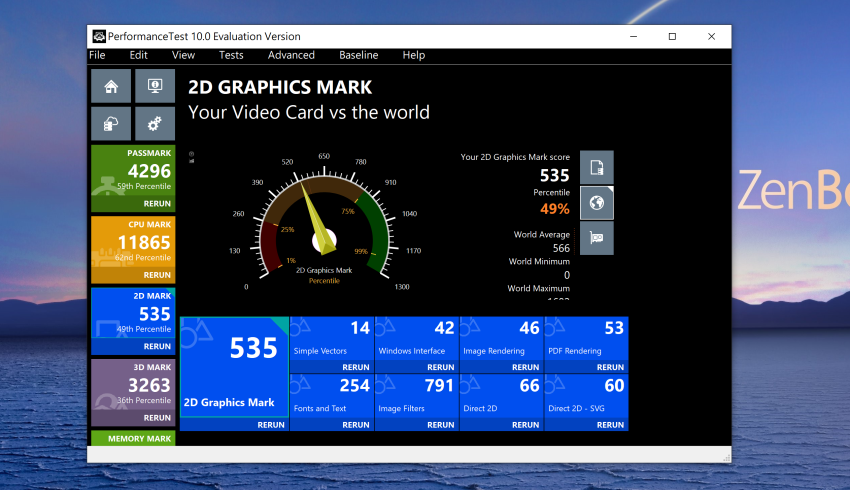Click the Direct 2D - SVG score 60
Image resolution: width=850 pixels, height=490 pixels.
tap(614, 386)
